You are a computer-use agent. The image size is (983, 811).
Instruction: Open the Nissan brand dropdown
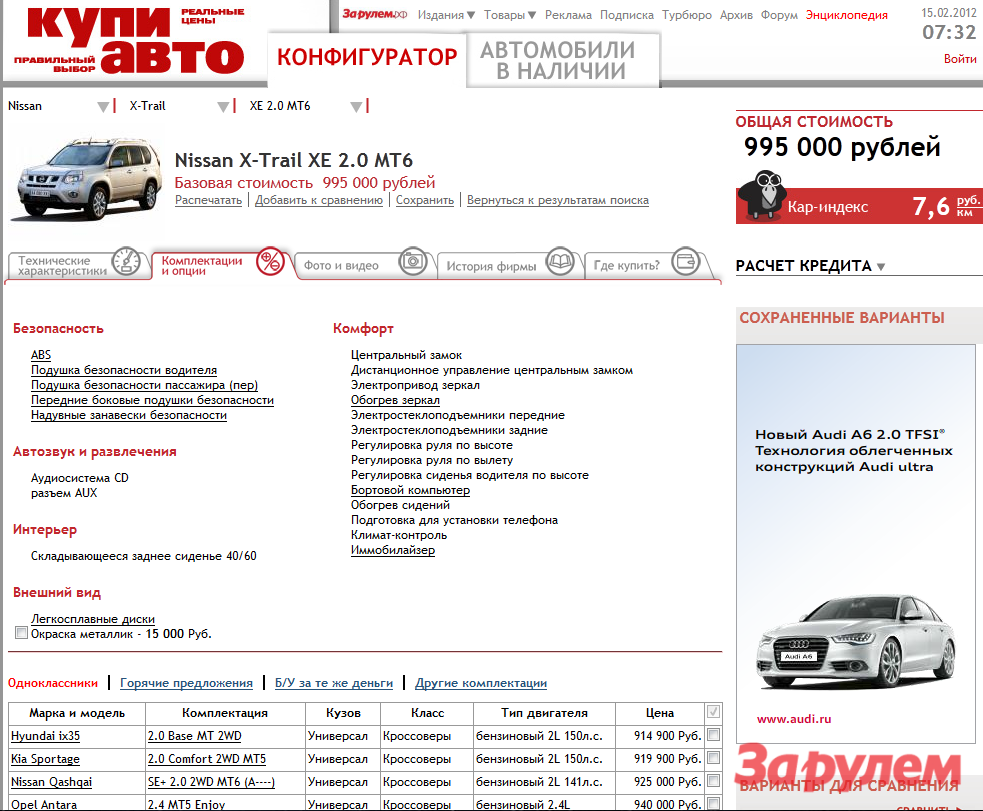pyautogui.click(x=102, y=107)
